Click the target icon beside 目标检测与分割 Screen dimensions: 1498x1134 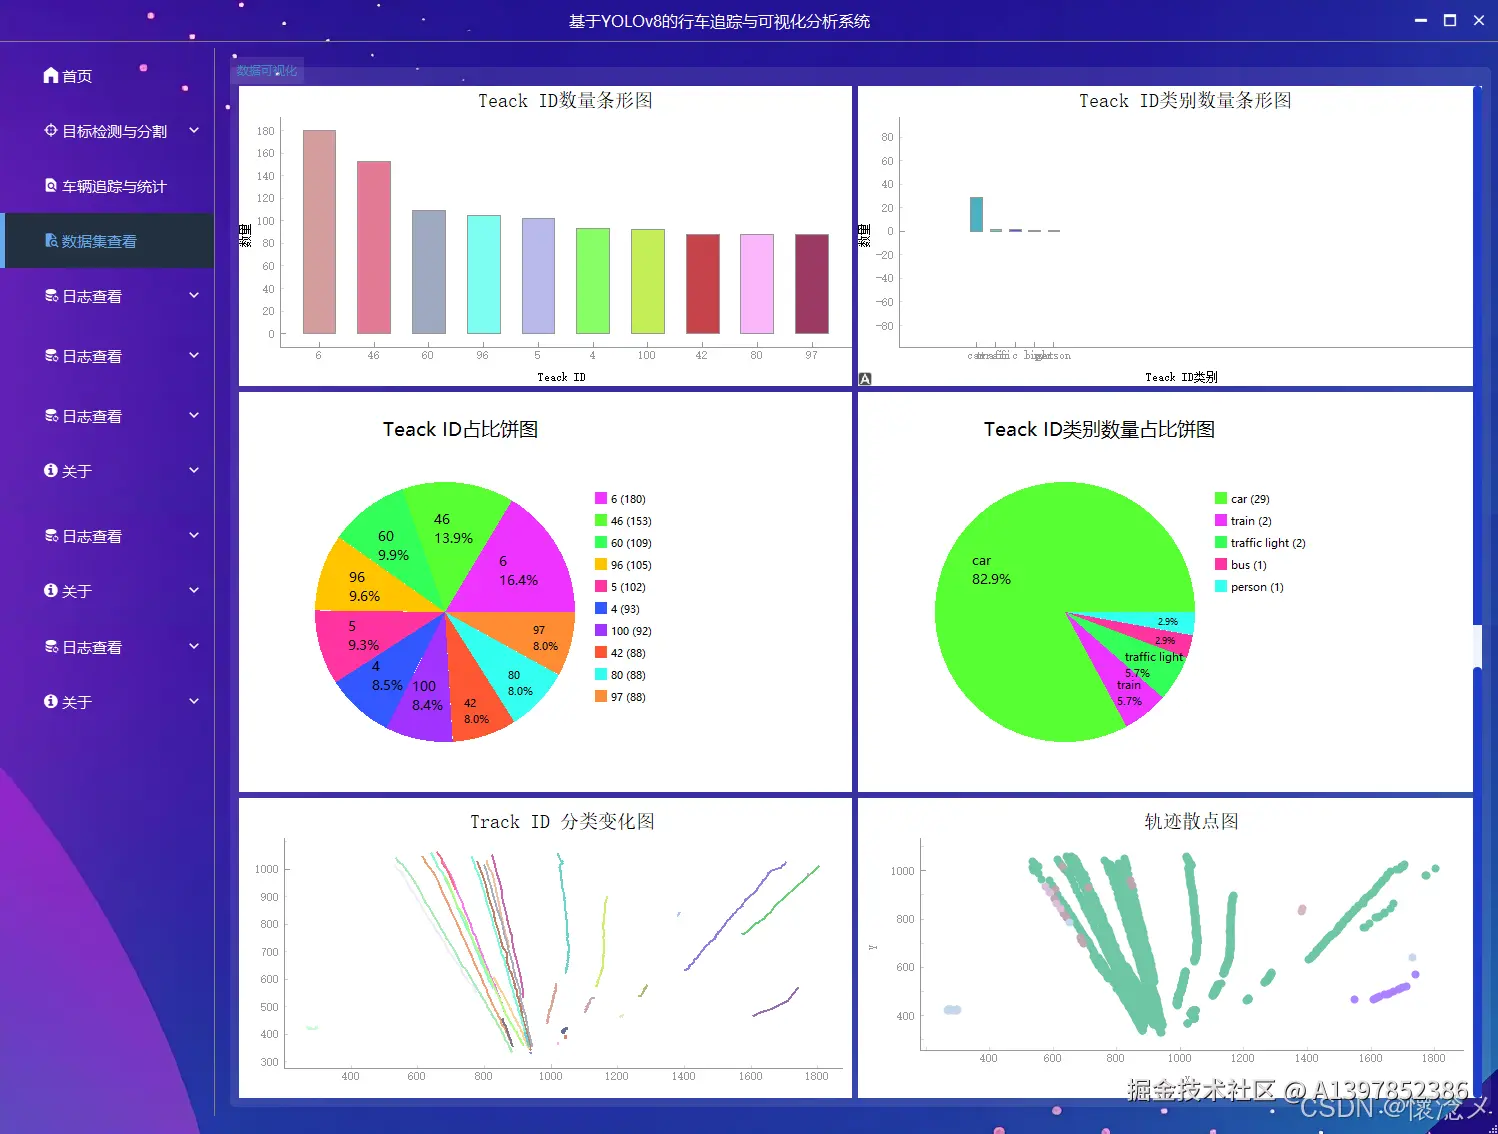click(51, 130)
